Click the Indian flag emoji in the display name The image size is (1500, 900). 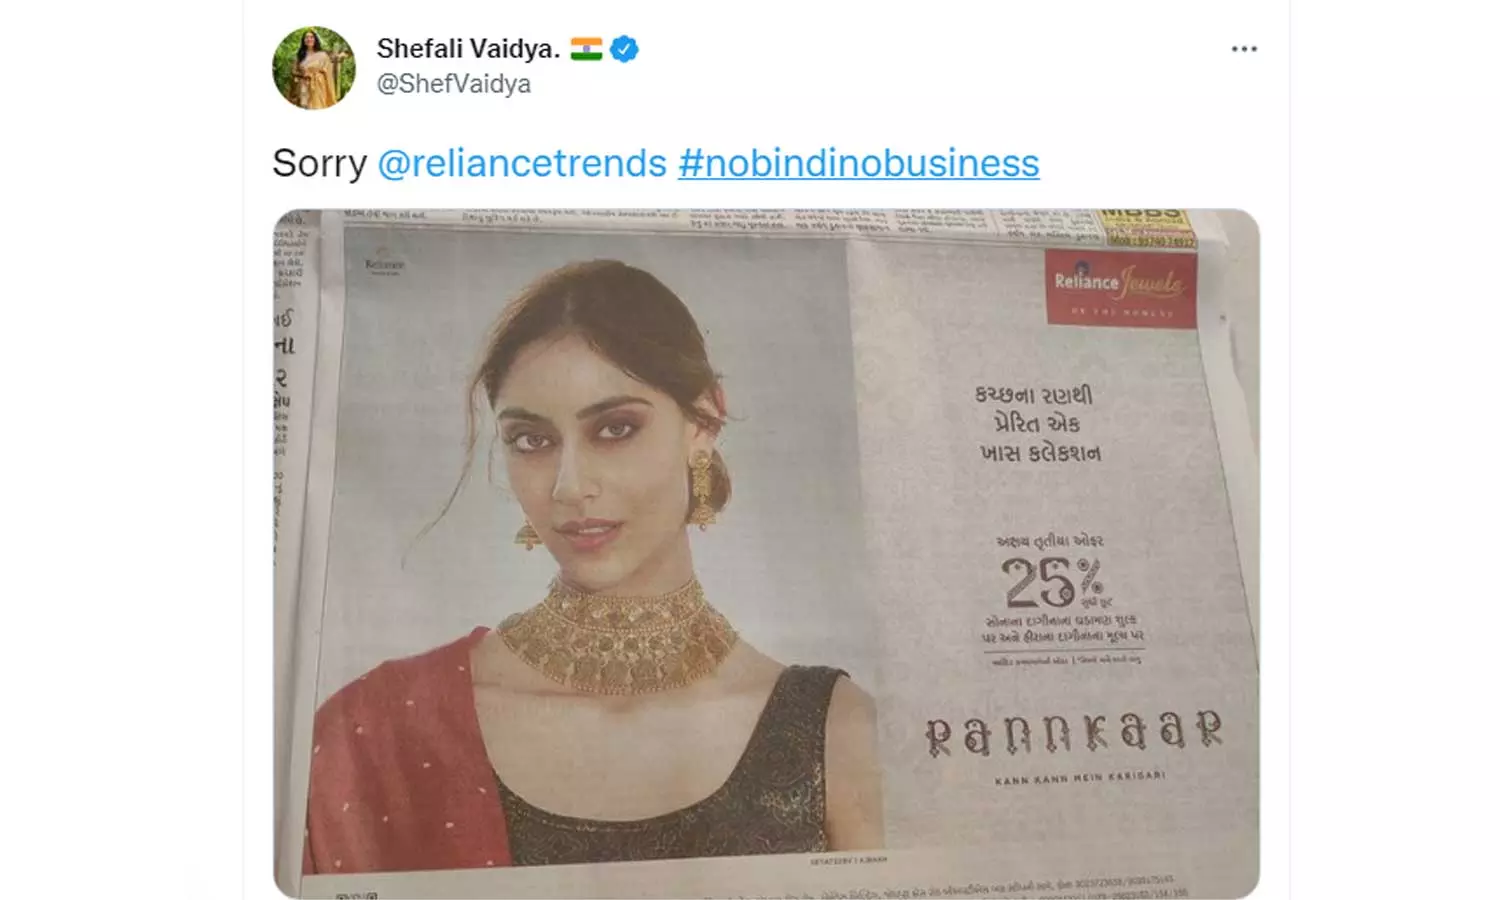587,46
